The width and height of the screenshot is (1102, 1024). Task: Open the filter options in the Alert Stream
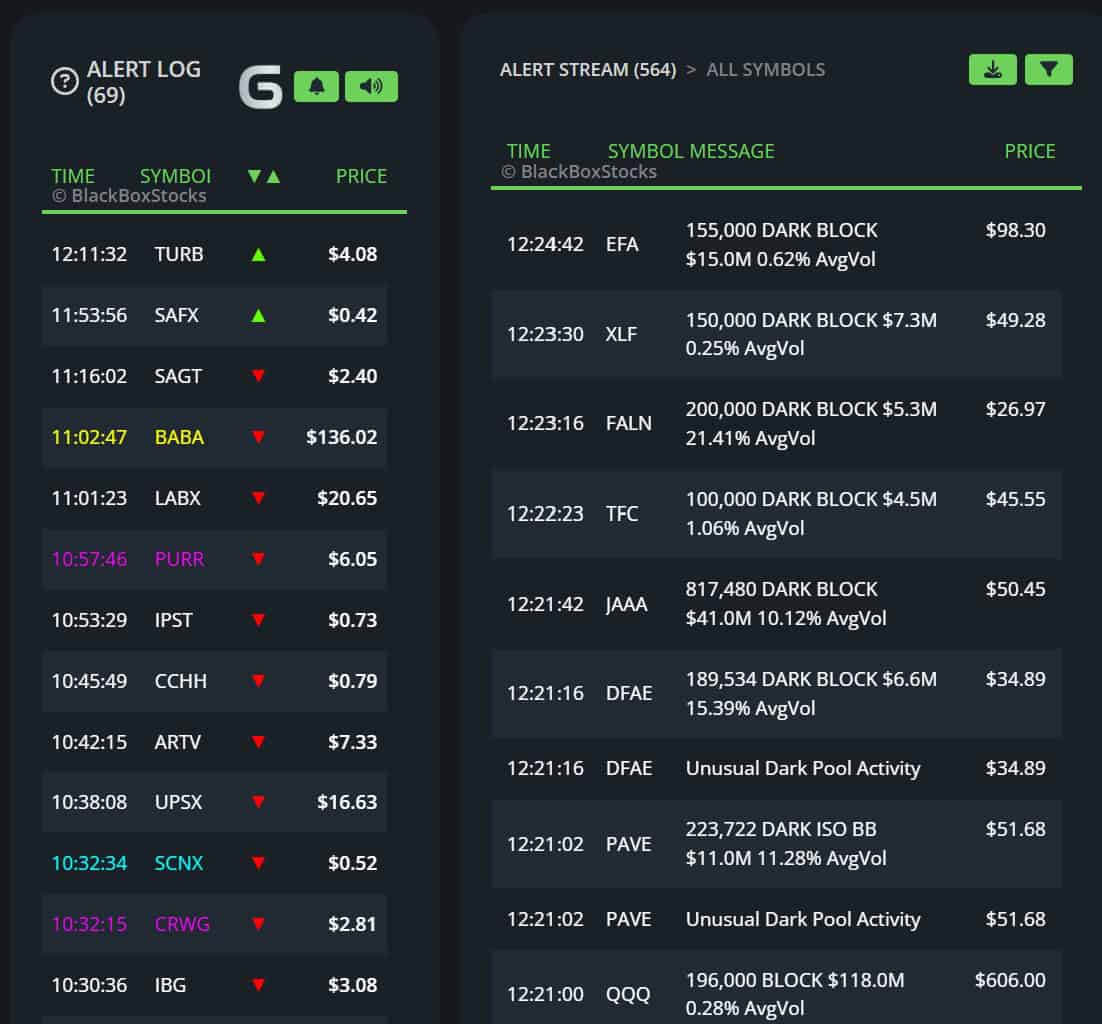pyautogui.click(x=1049, y=69)
